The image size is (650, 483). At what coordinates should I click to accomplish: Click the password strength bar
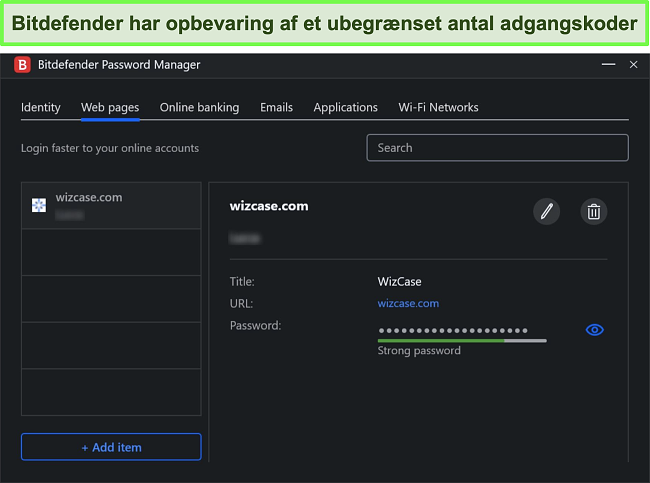coord(462,341)
